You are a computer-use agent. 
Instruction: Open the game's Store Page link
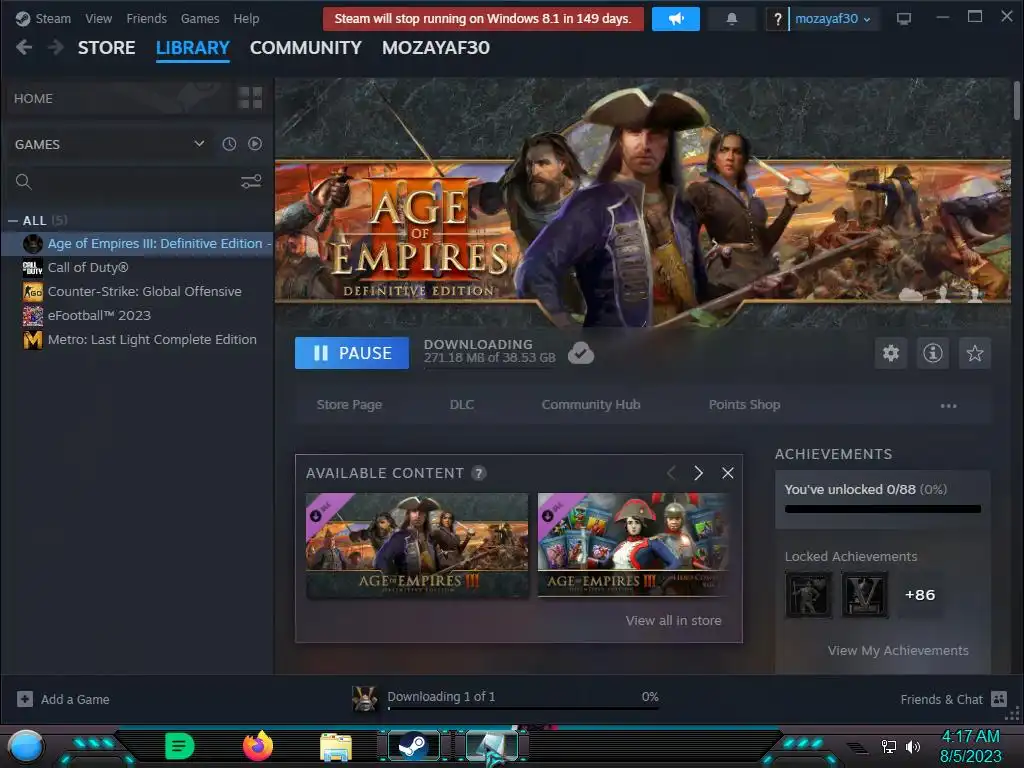point(349,405)
